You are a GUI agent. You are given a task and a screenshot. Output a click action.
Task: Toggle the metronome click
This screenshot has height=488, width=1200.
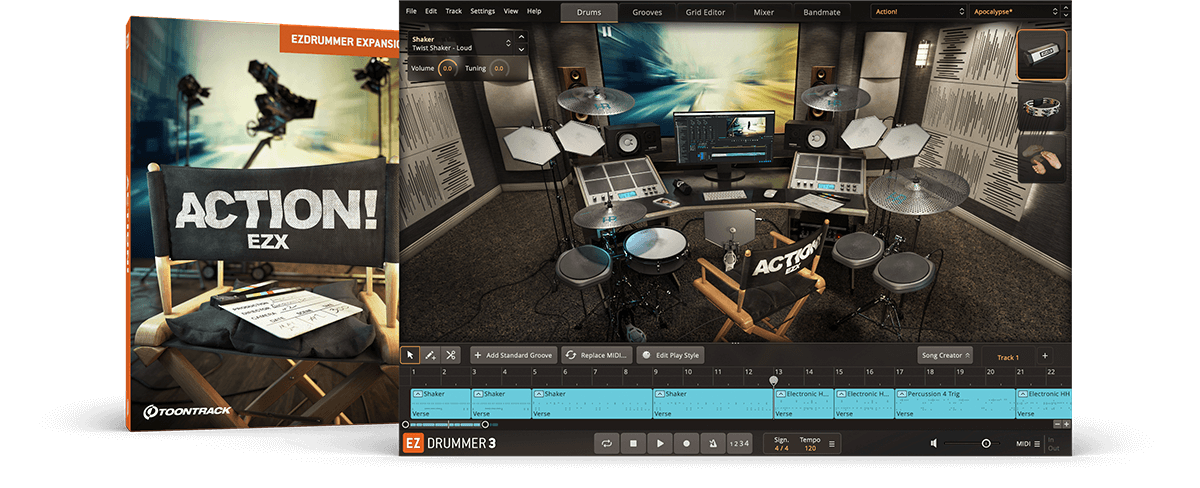pyautogui.click(x=712, y=443)
